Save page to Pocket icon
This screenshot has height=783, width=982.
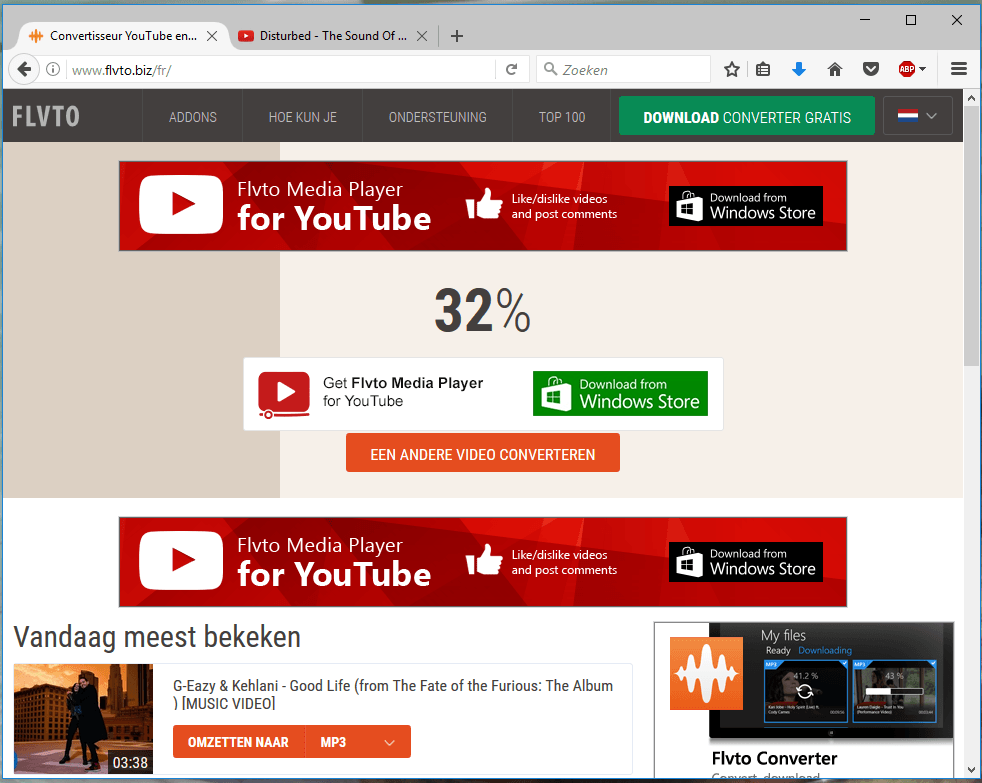pyautogui.click(x=871, y=70)
